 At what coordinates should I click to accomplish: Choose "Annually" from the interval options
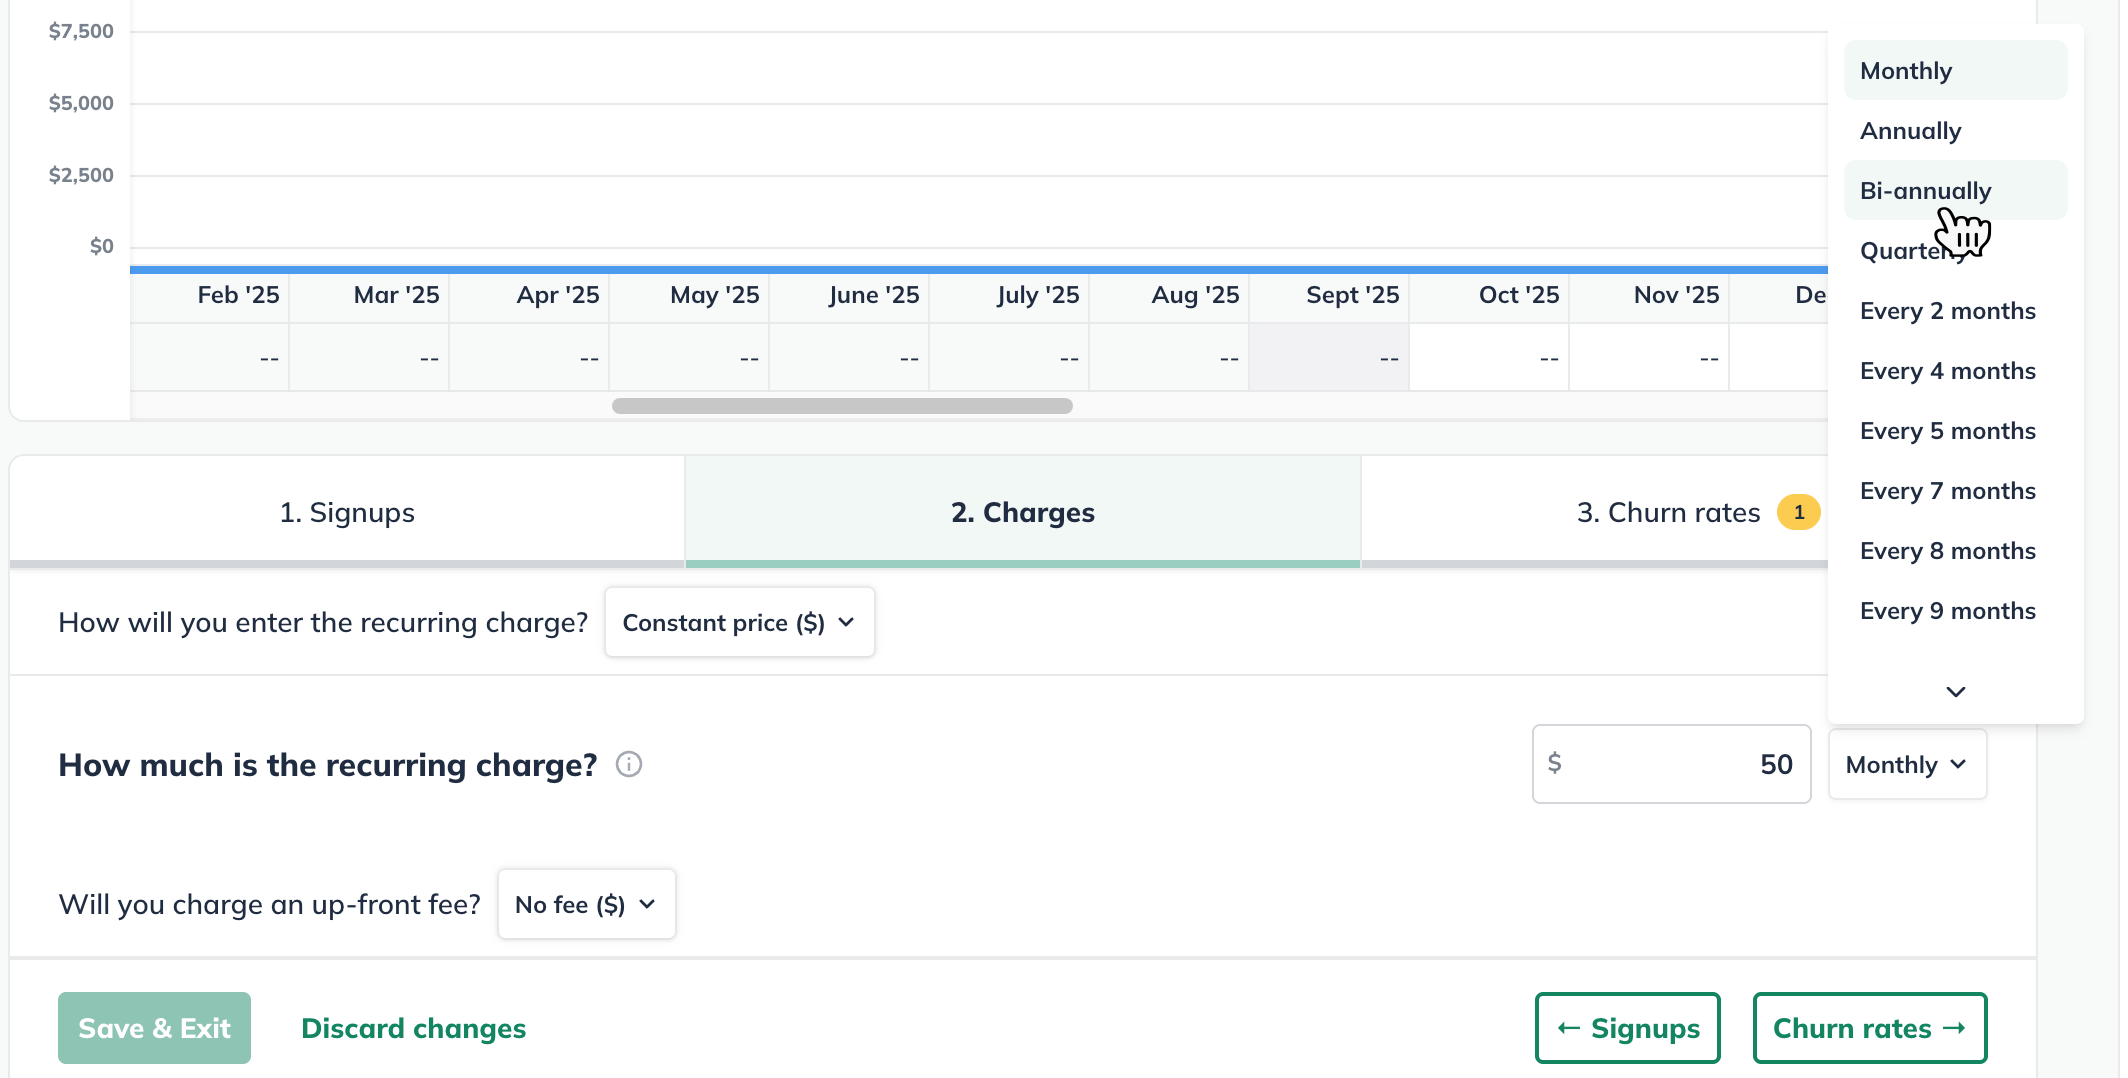[1910, 130]
